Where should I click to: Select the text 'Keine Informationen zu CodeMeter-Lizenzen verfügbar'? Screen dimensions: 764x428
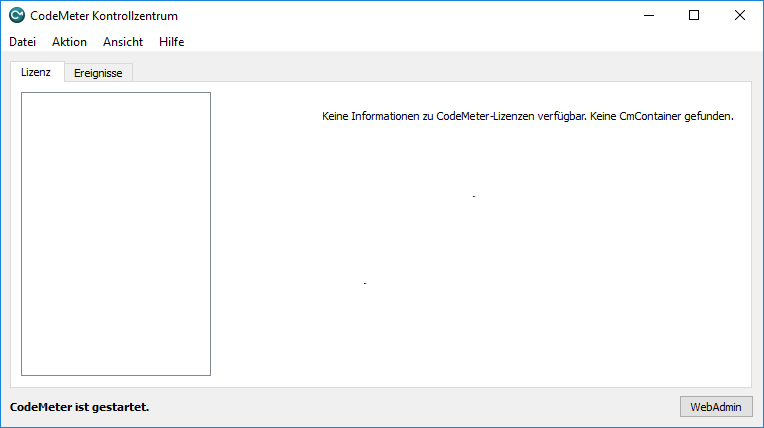click(x=454, y=116)
